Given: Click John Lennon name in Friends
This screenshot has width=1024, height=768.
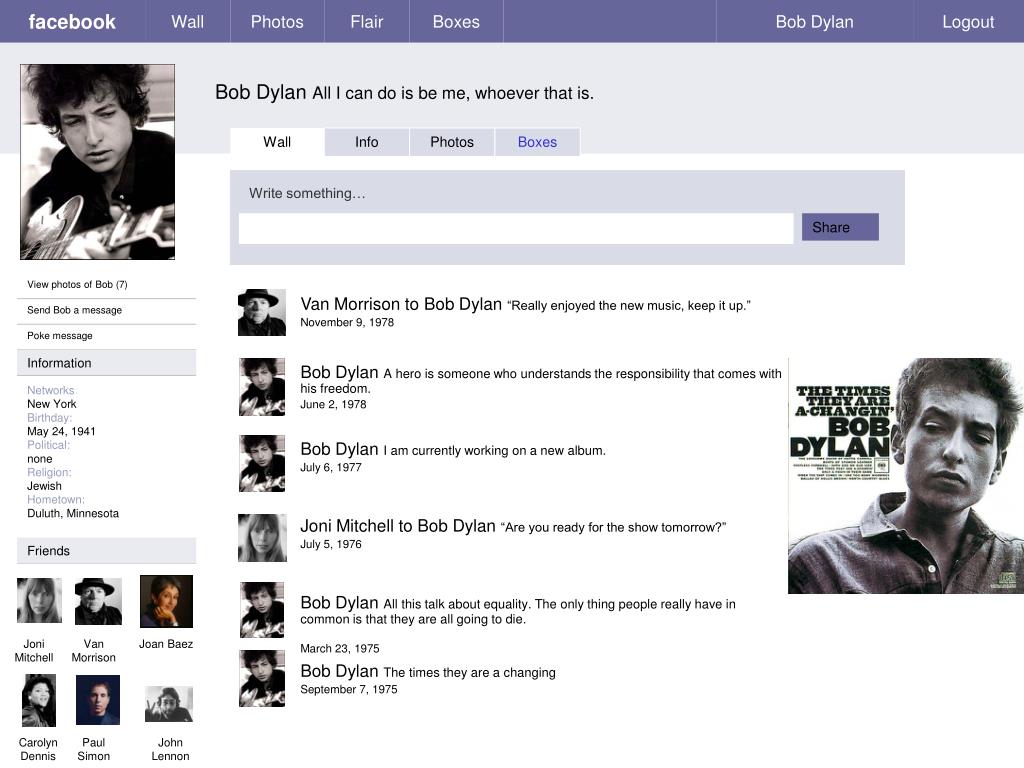Looking at the screenshot, I should coord(170,749).
